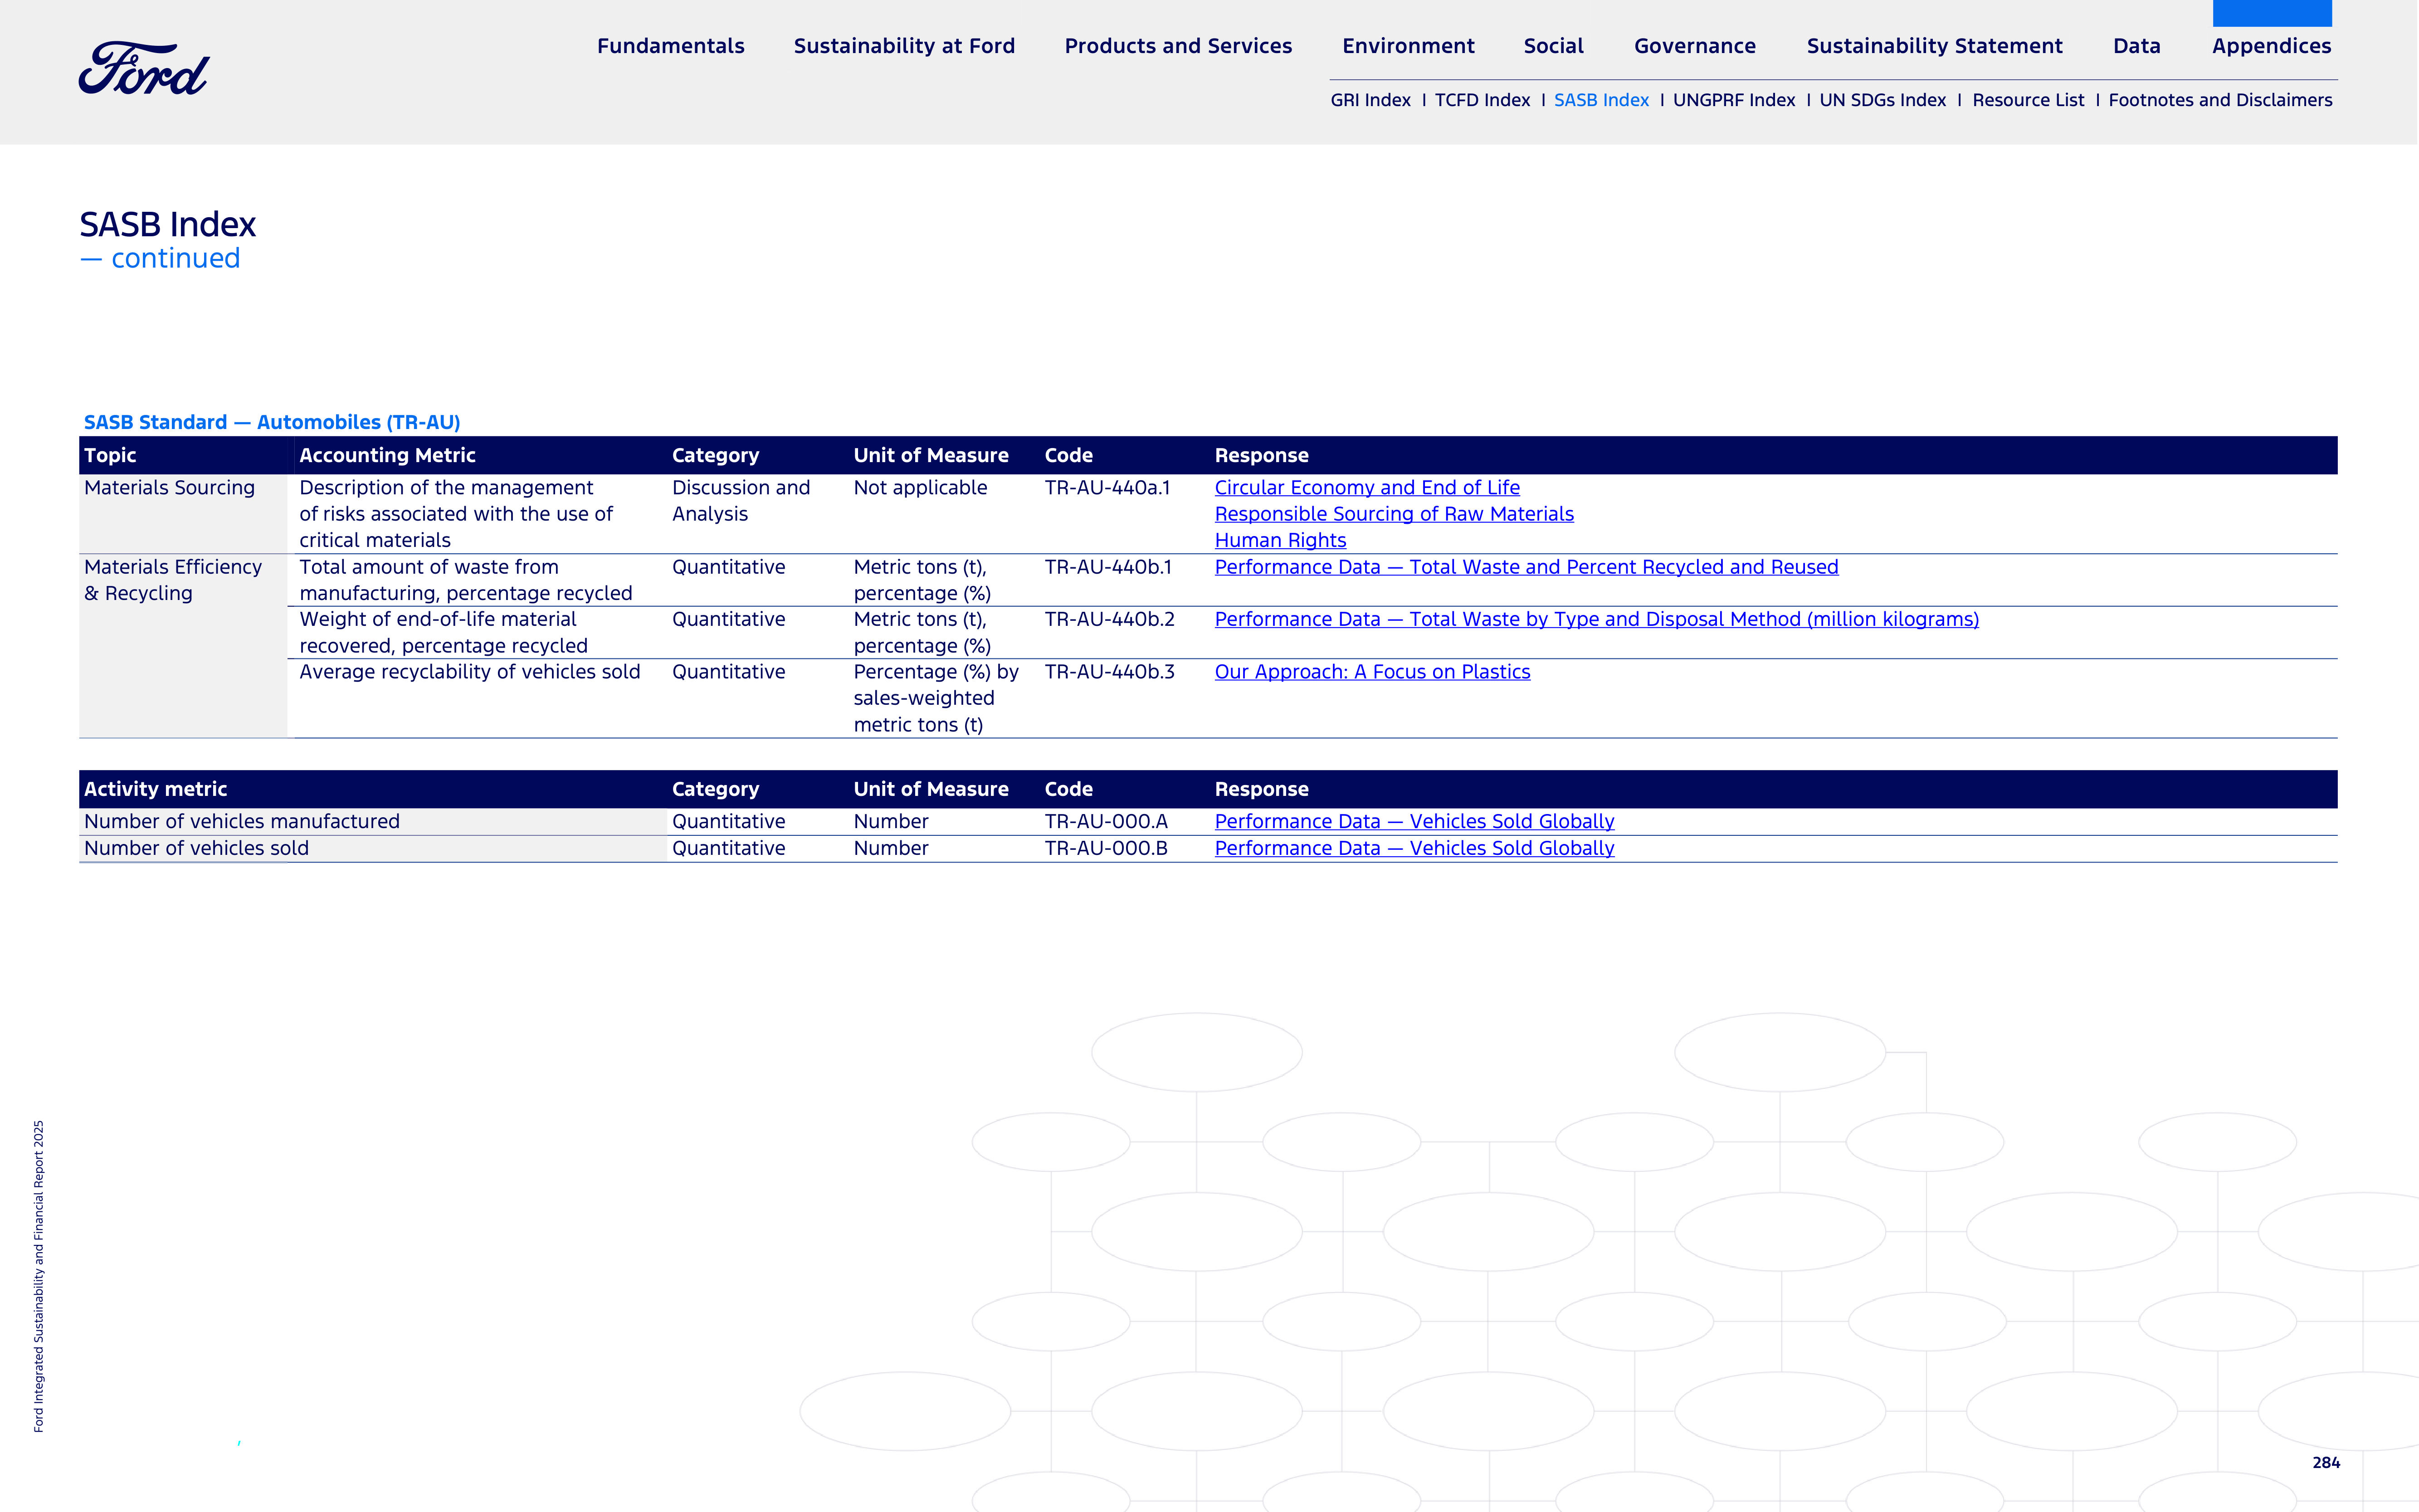This screenshot has height=1512, width=2419.
Task: Open Total Waste and Percent Recycled link
Action: click(1526, 567)
